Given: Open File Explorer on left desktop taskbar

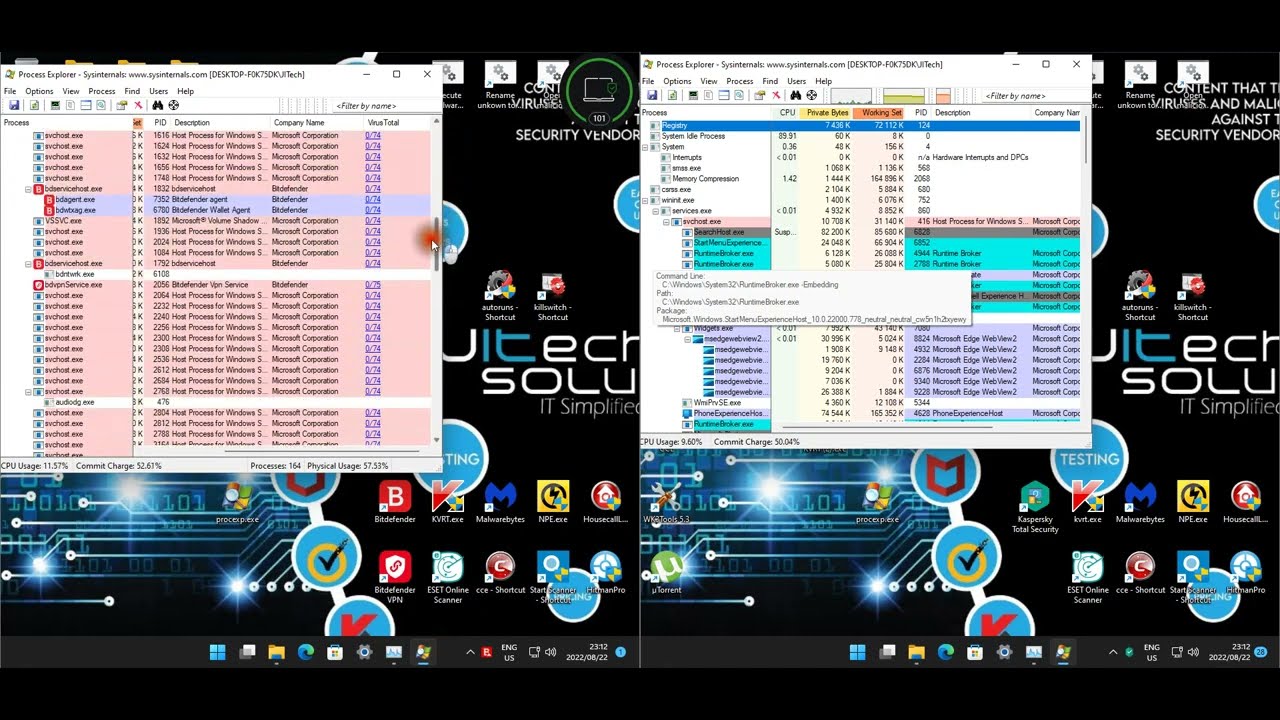Looking at the screenshot, I should tap(276, 653).
